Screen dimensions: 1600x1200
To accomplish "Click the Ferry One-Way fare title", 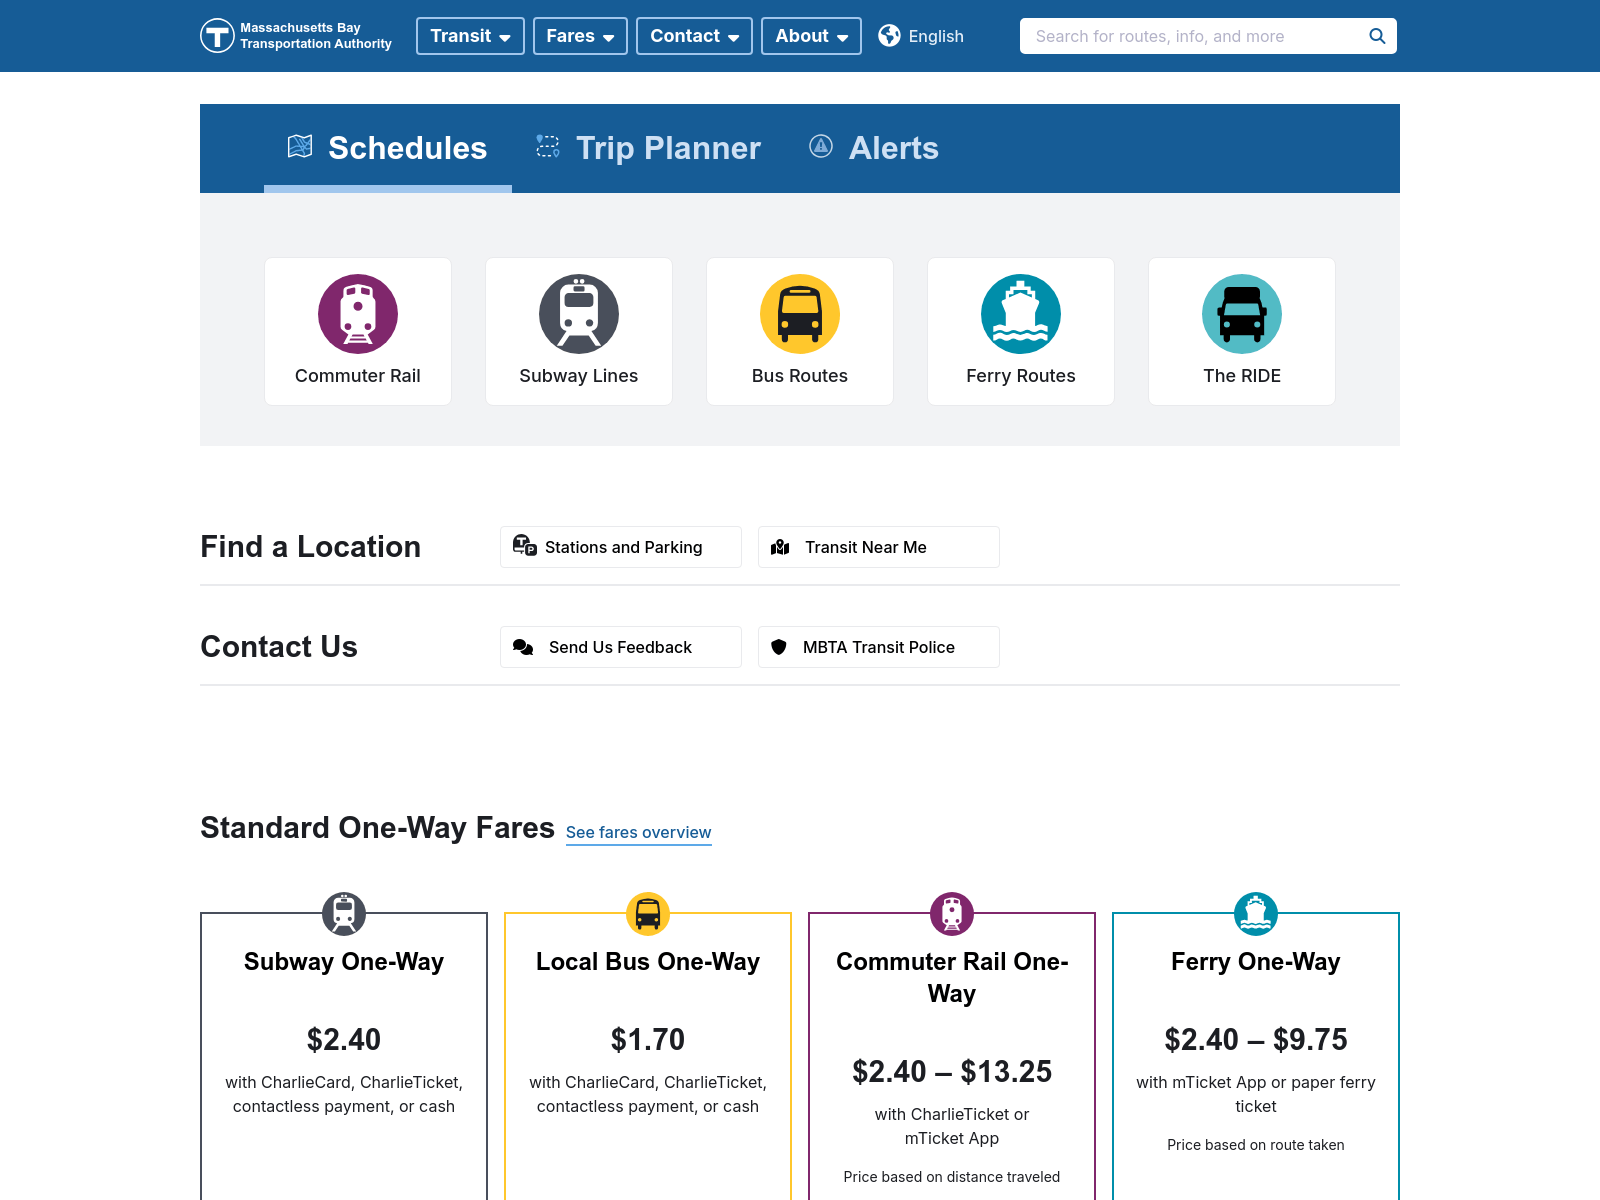I will pos(1256,962).
